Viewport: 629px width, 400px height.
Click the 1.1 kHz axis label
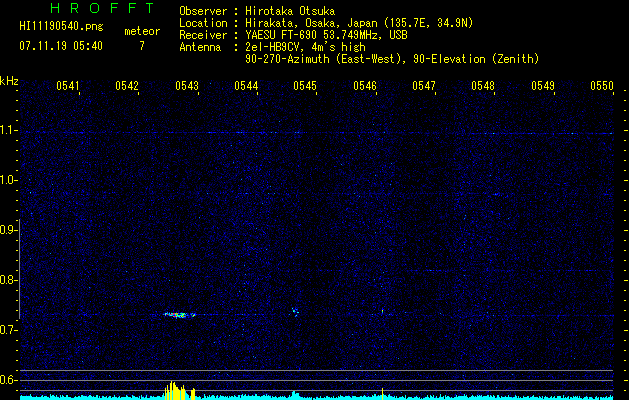pyautogui.click(x=8, y=130)
